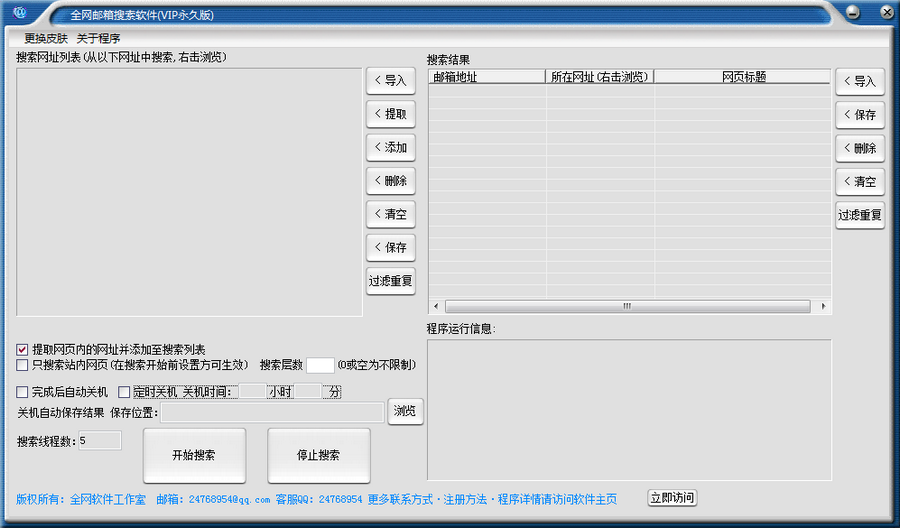Click the shutdown 小时 input field
Viewport: 900px width, 528px height.
pos(253,392)
